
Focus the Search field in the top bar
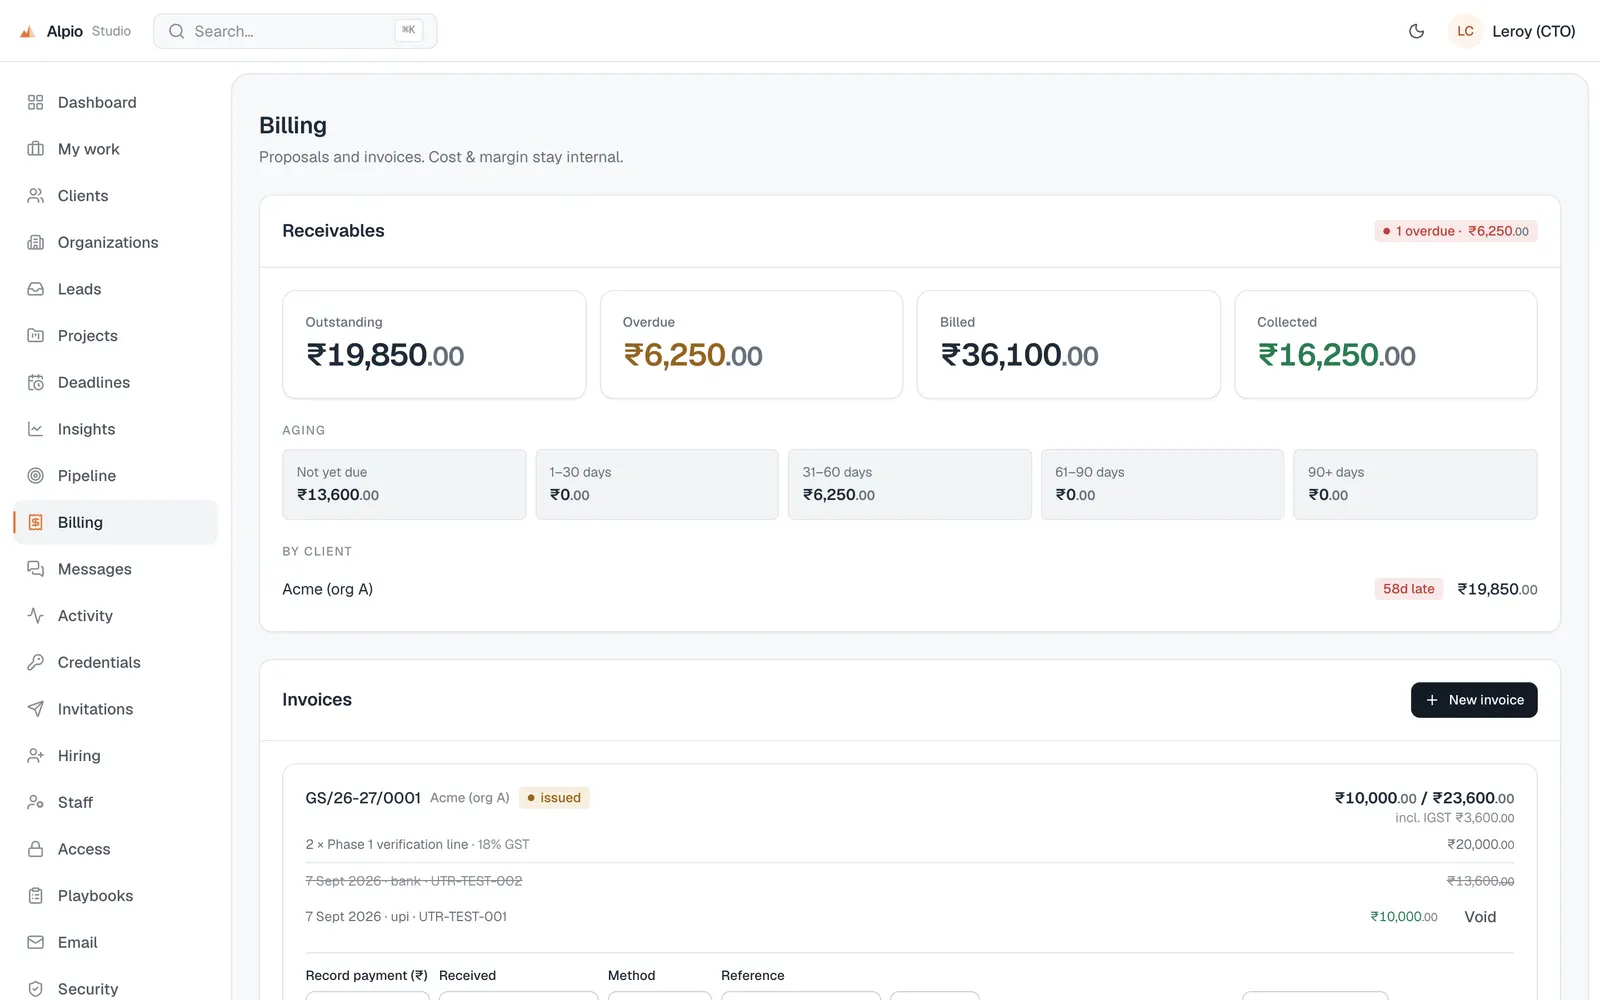click(295, 31)
